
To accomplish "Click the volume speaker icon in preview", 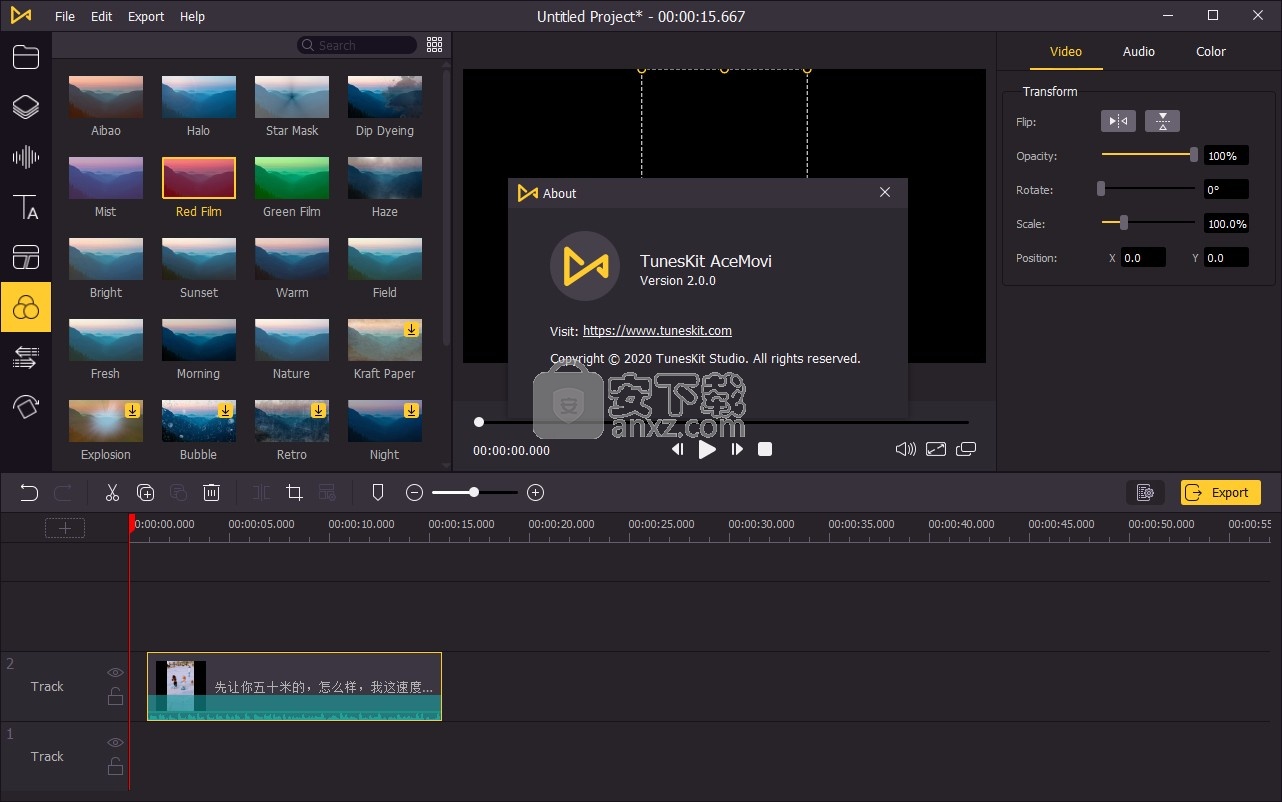I will (x=905, y=449).
